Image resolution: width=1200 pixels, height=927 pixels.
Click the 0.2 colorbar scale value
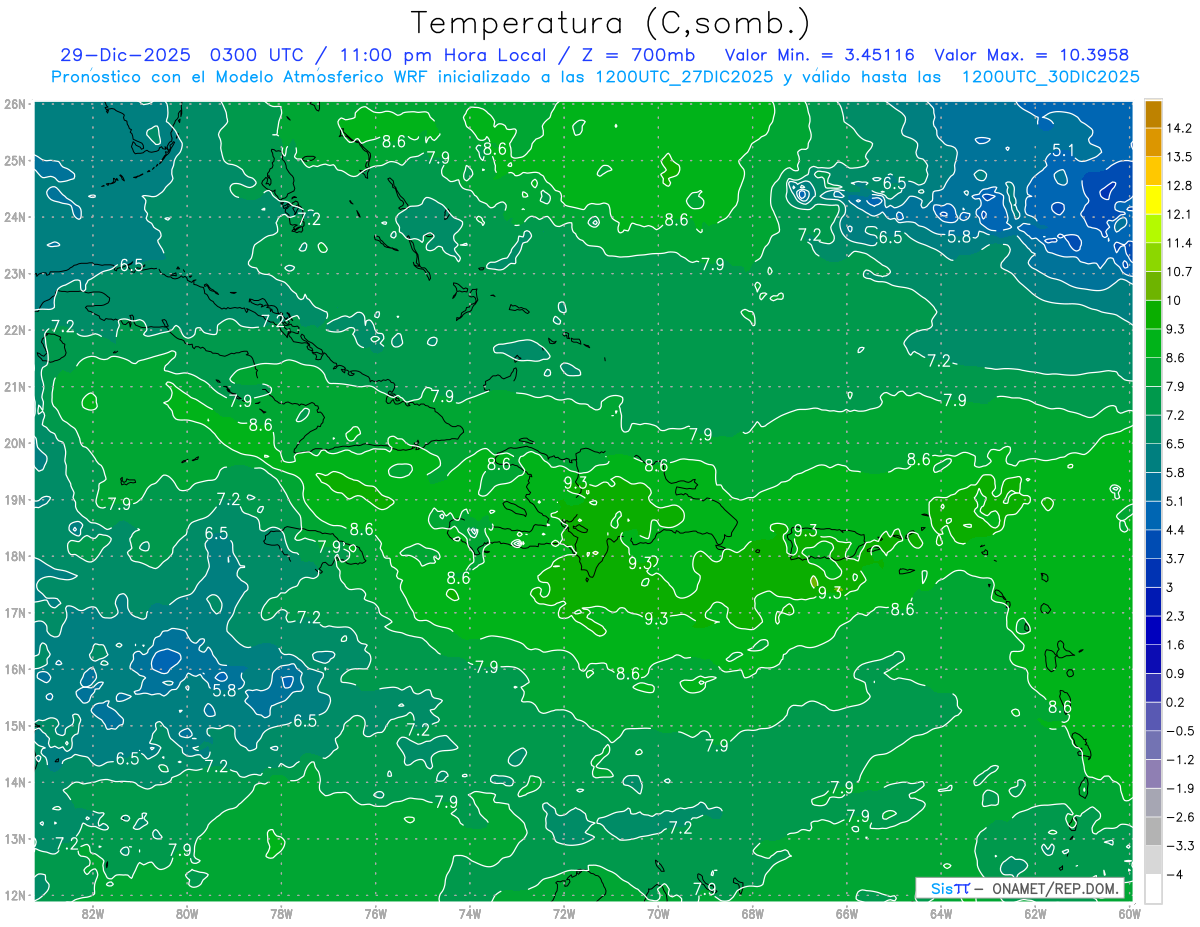[x=1175, y=702]
